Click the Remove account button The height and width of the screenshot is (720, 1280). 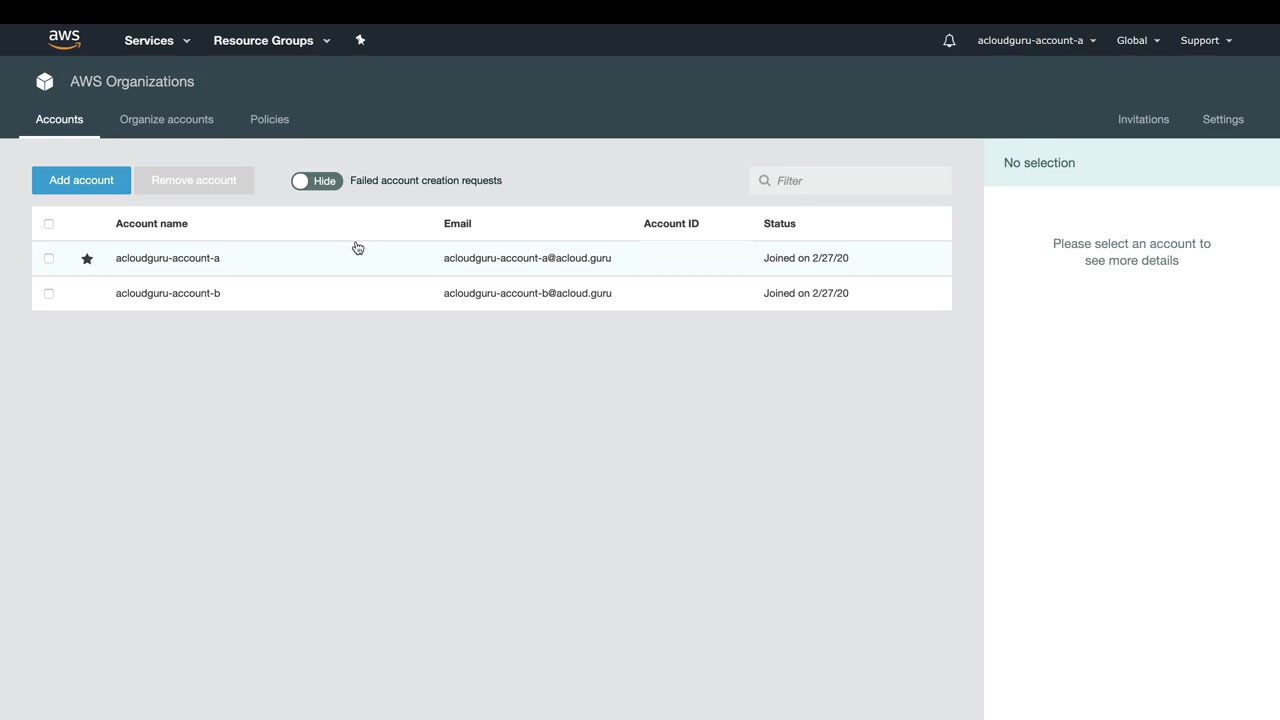pyautogui.click(x=194, y=180)
